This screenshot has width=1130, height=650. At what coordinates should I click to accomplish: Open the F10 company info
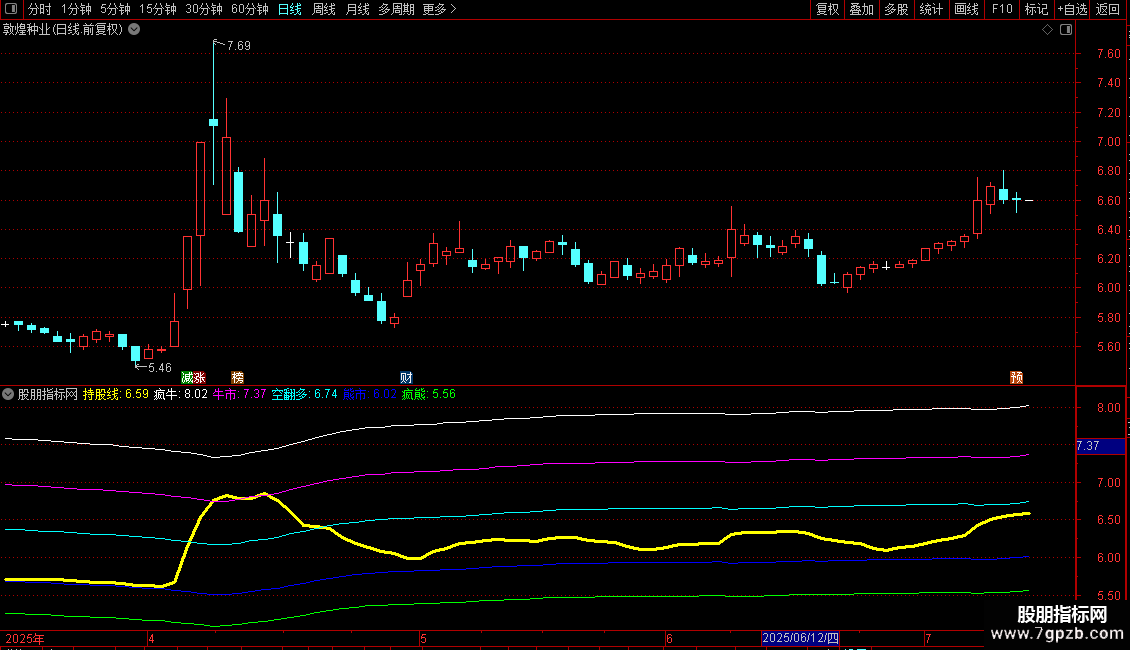(x=1002, y=9)
